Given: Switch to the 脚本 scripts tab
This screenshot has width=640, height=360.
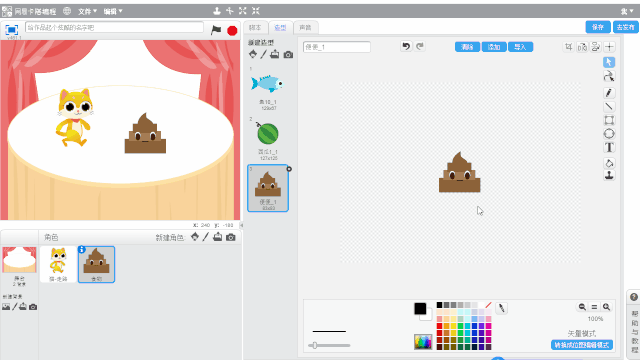Looking at the screenshot, I should (255, 27).
